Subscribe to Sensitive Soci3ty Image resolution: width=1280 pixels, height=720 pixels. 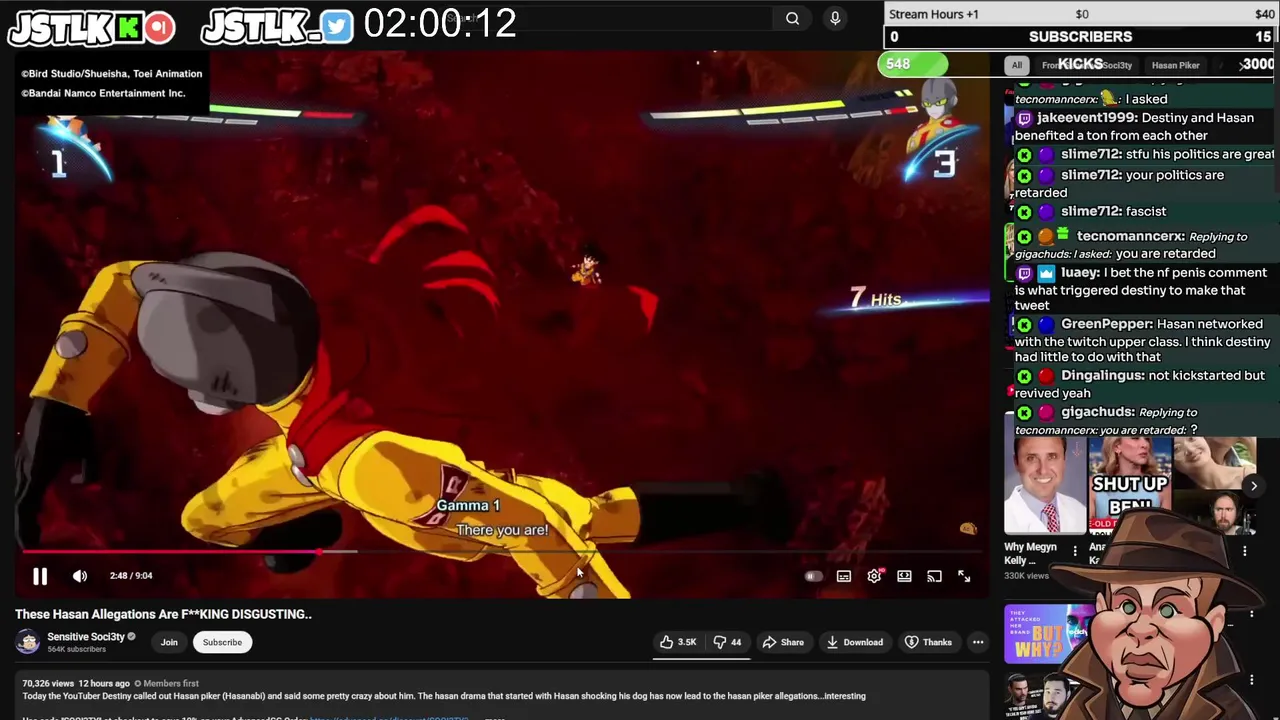(x=222, y=642)
